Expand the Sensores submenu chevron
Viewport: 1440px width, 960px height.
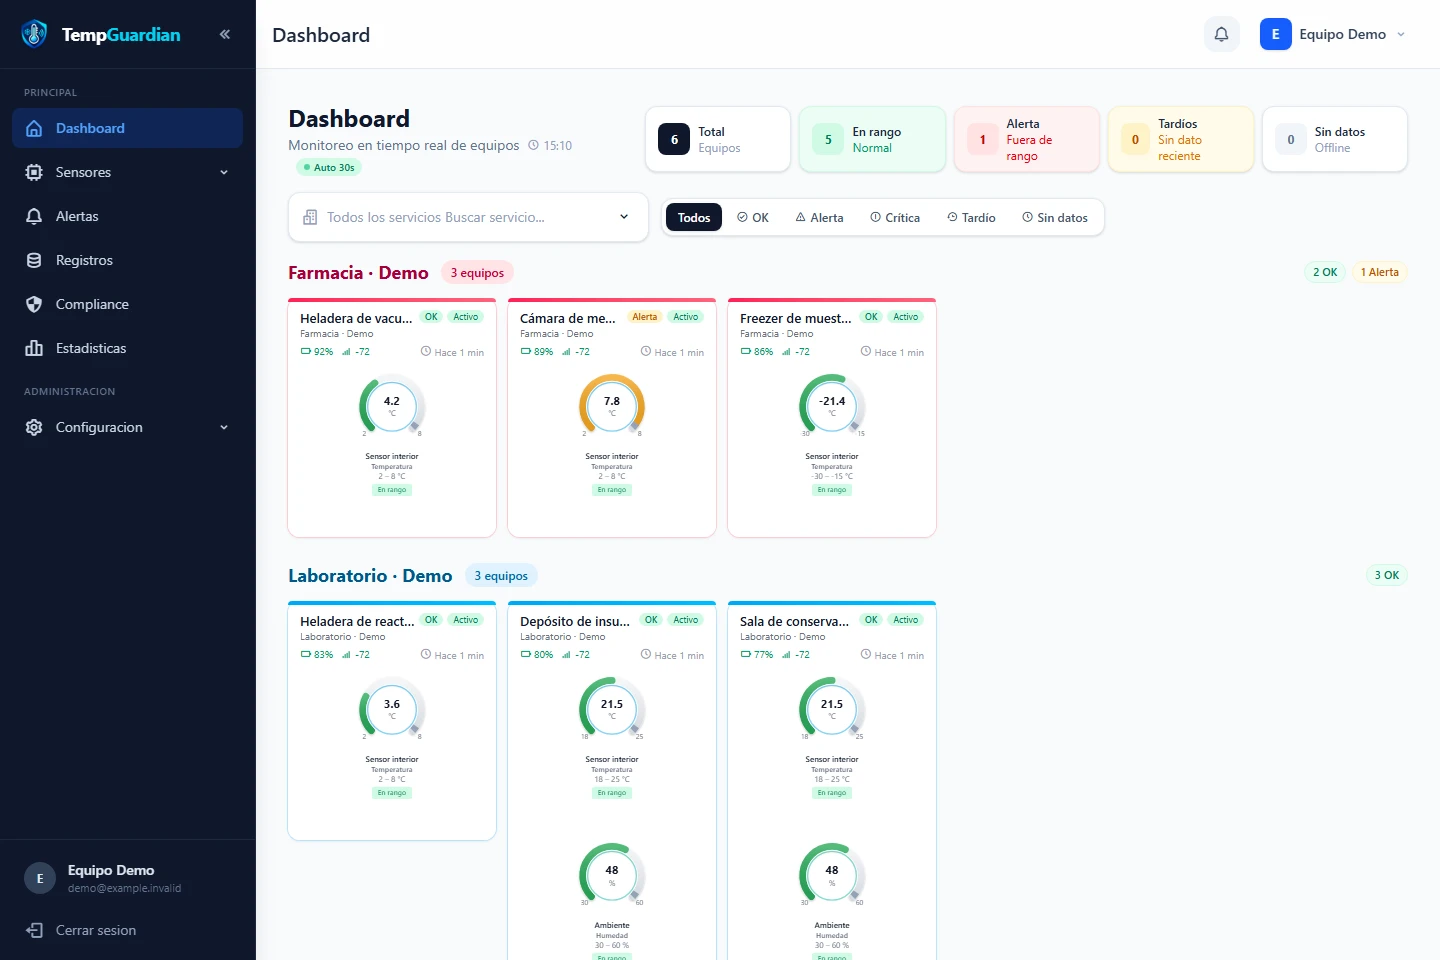224,172
